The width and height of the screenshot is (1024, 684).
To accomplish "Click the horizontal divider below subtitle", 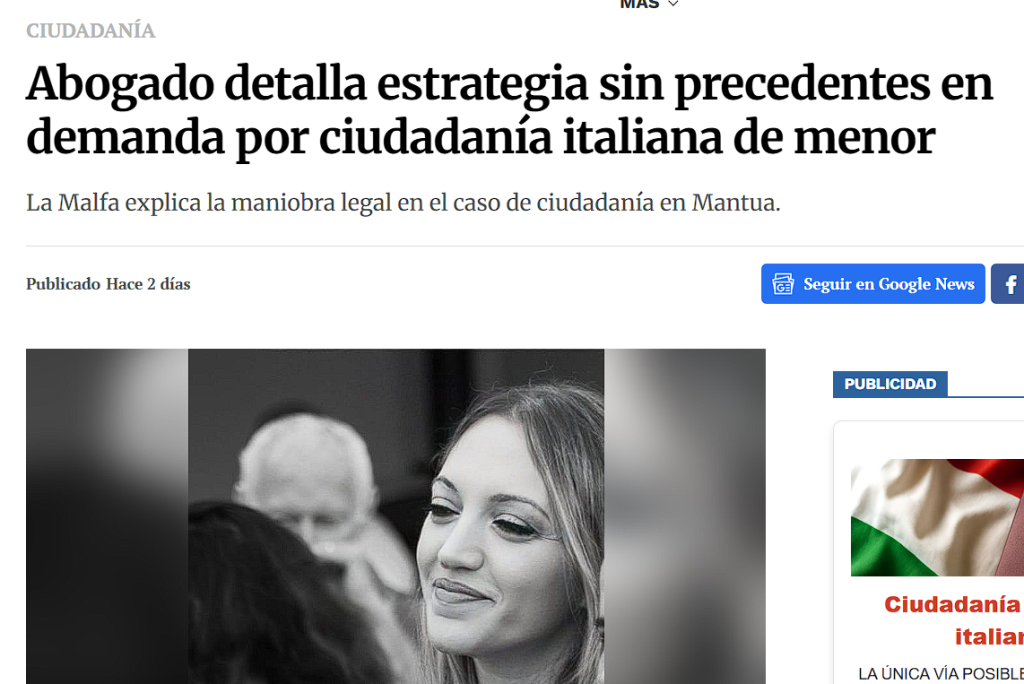I will [x=525, y=246].
